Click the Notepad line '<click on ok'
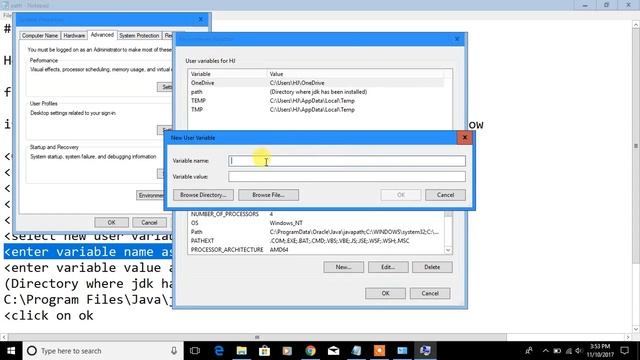640x360 pixels. 49,316
